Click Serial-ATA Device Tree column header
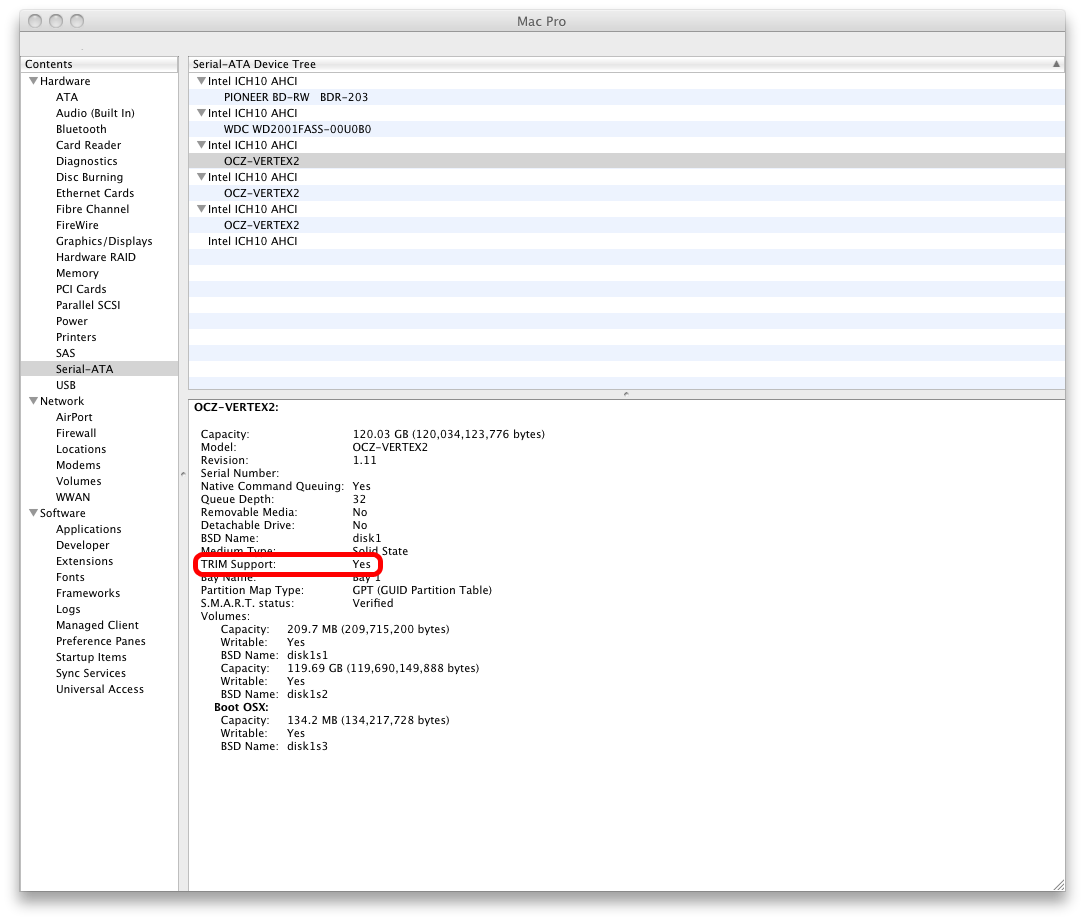1085x921 pixels. 626,64
